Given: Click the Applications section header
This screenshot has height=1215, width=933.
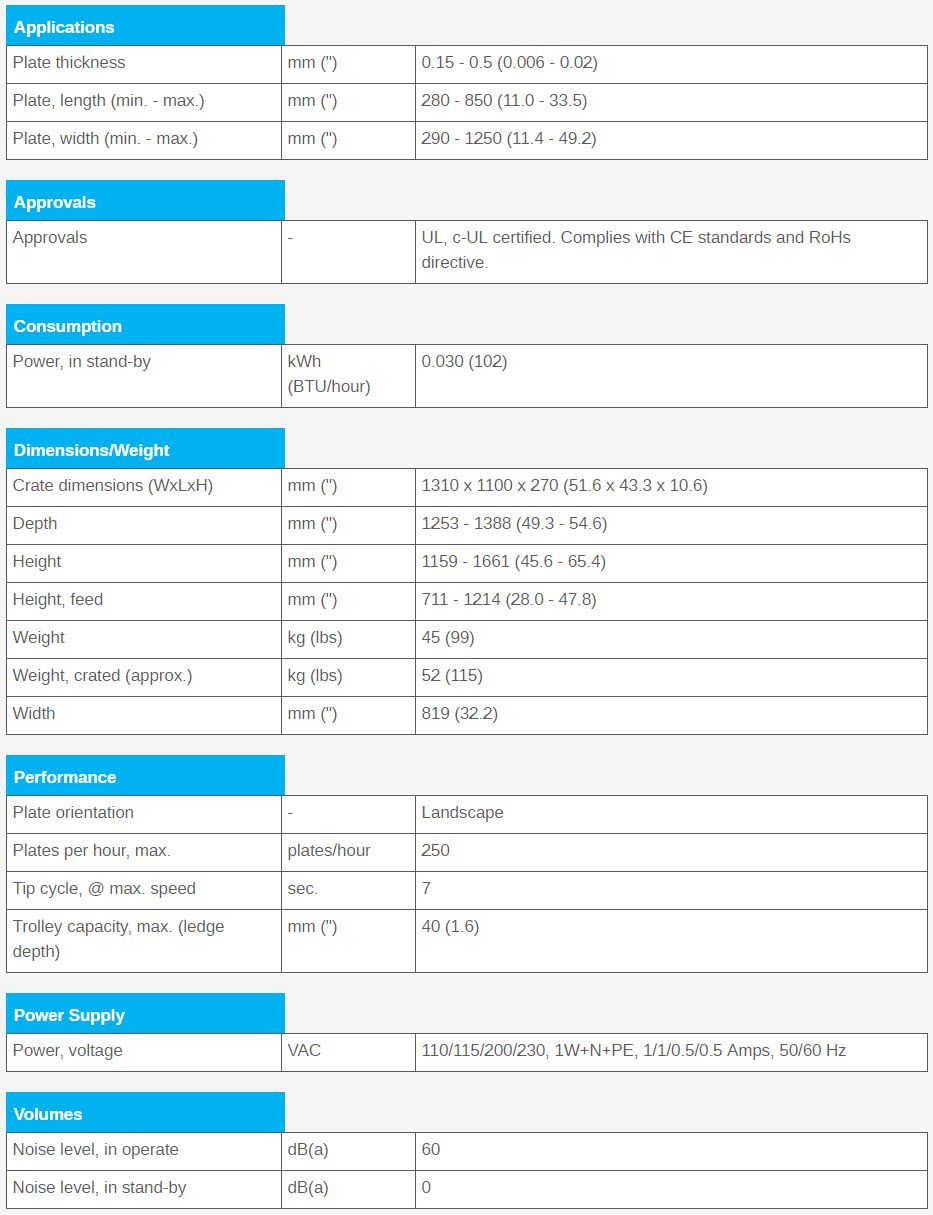Looking at the screenshot, I should (x=64, y=27).
